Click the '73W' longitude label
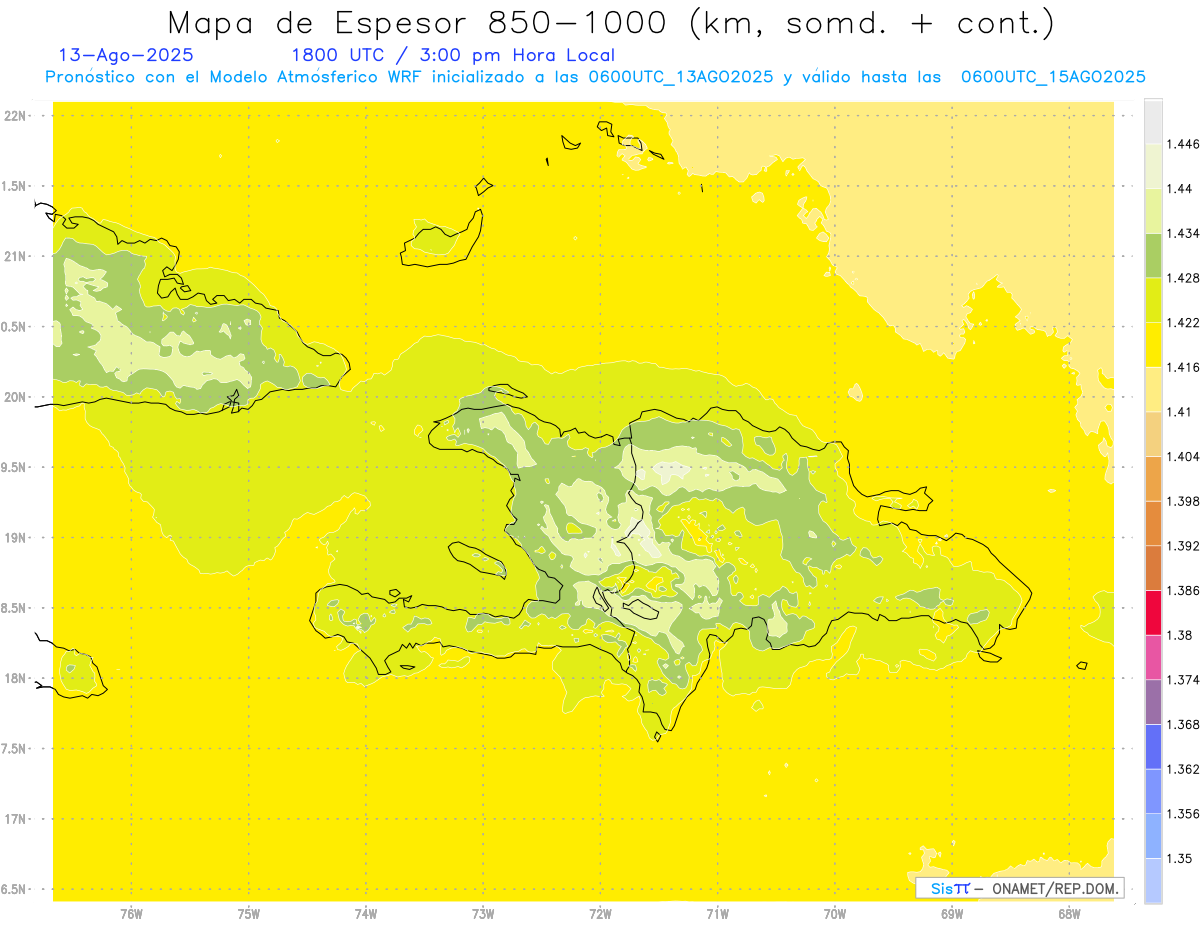This screenshot has height=927, width=1200. coord(483,914)
